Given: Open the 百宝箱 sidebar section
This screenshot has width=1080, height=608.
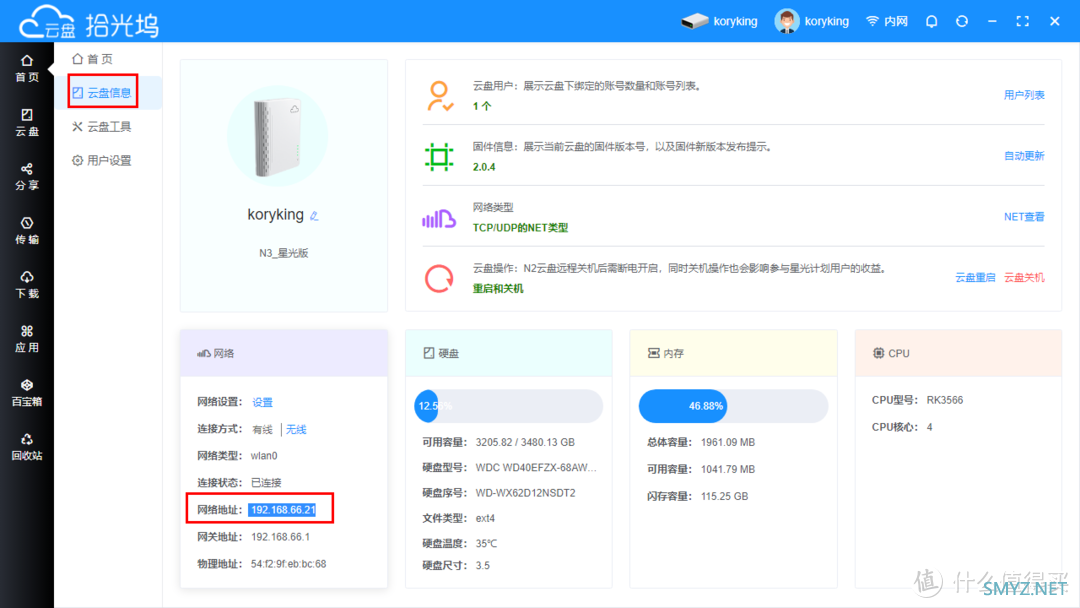Looking at the screenshot, I should point(26,392).
